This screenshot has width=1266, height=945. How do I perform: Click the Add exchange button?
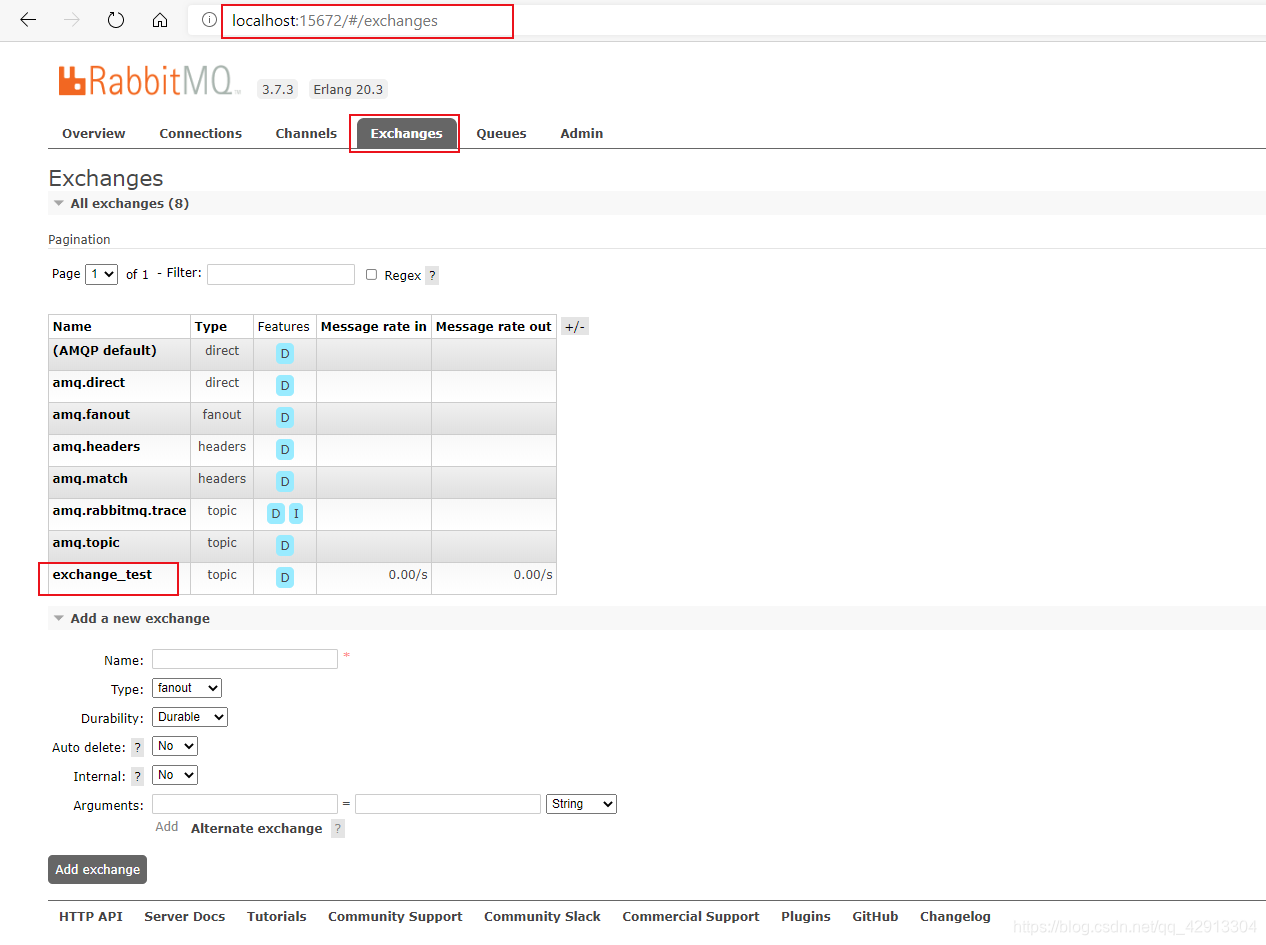[97, 869]
